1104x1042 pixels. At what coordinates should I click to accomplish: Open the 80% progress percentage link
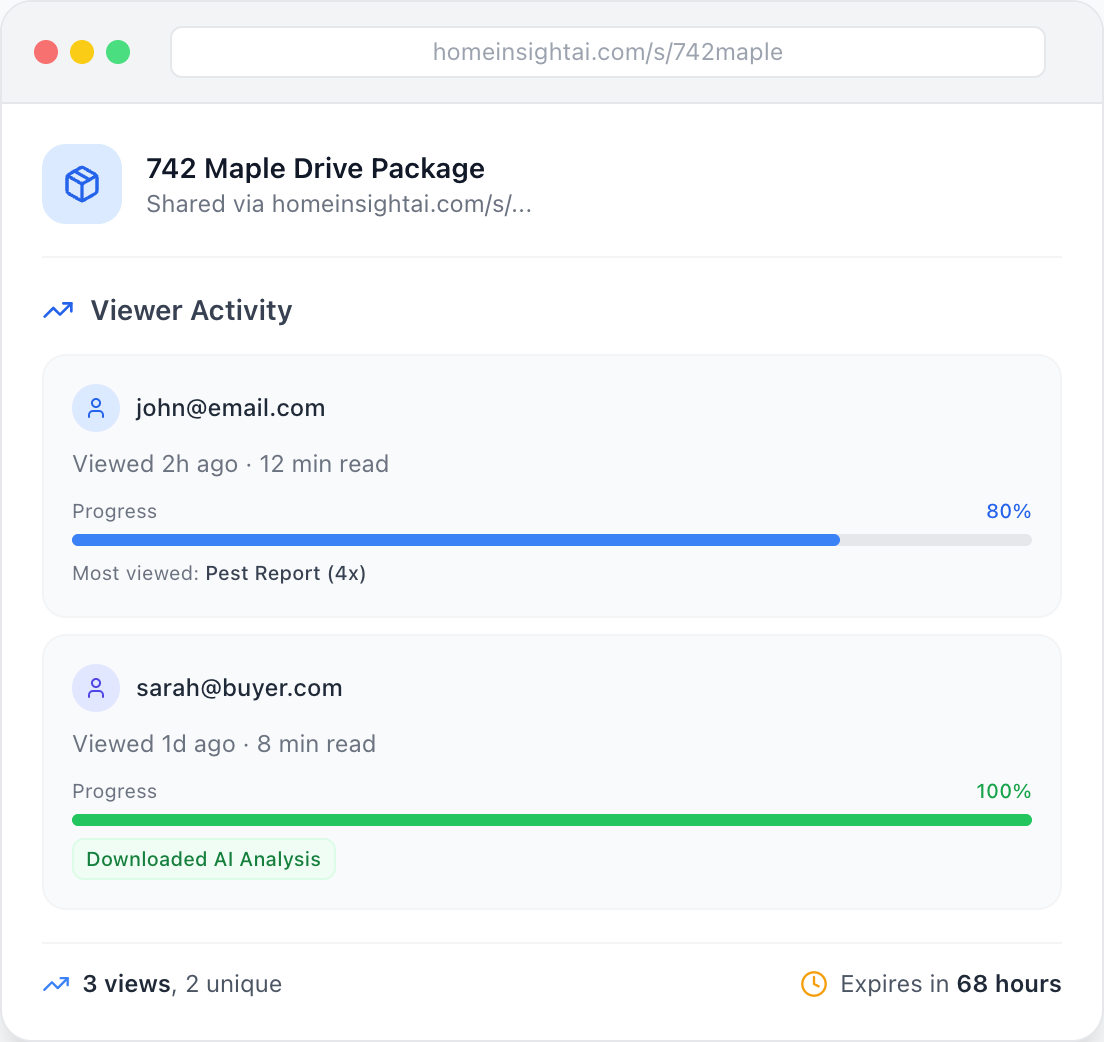1008,511
